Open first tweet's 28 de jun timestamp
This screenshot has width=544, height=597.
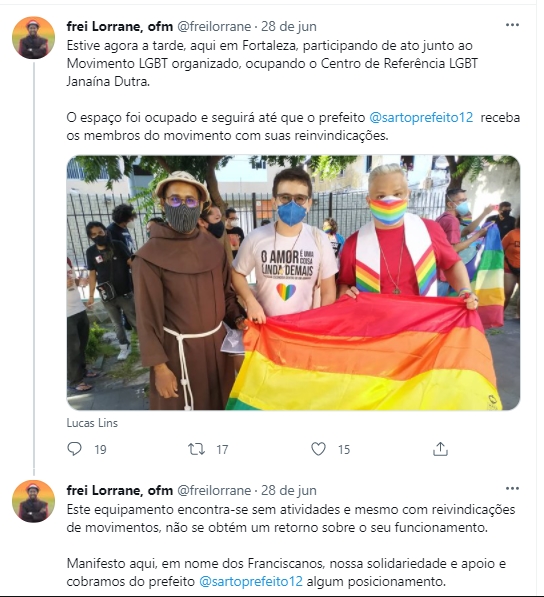point(289,26)
